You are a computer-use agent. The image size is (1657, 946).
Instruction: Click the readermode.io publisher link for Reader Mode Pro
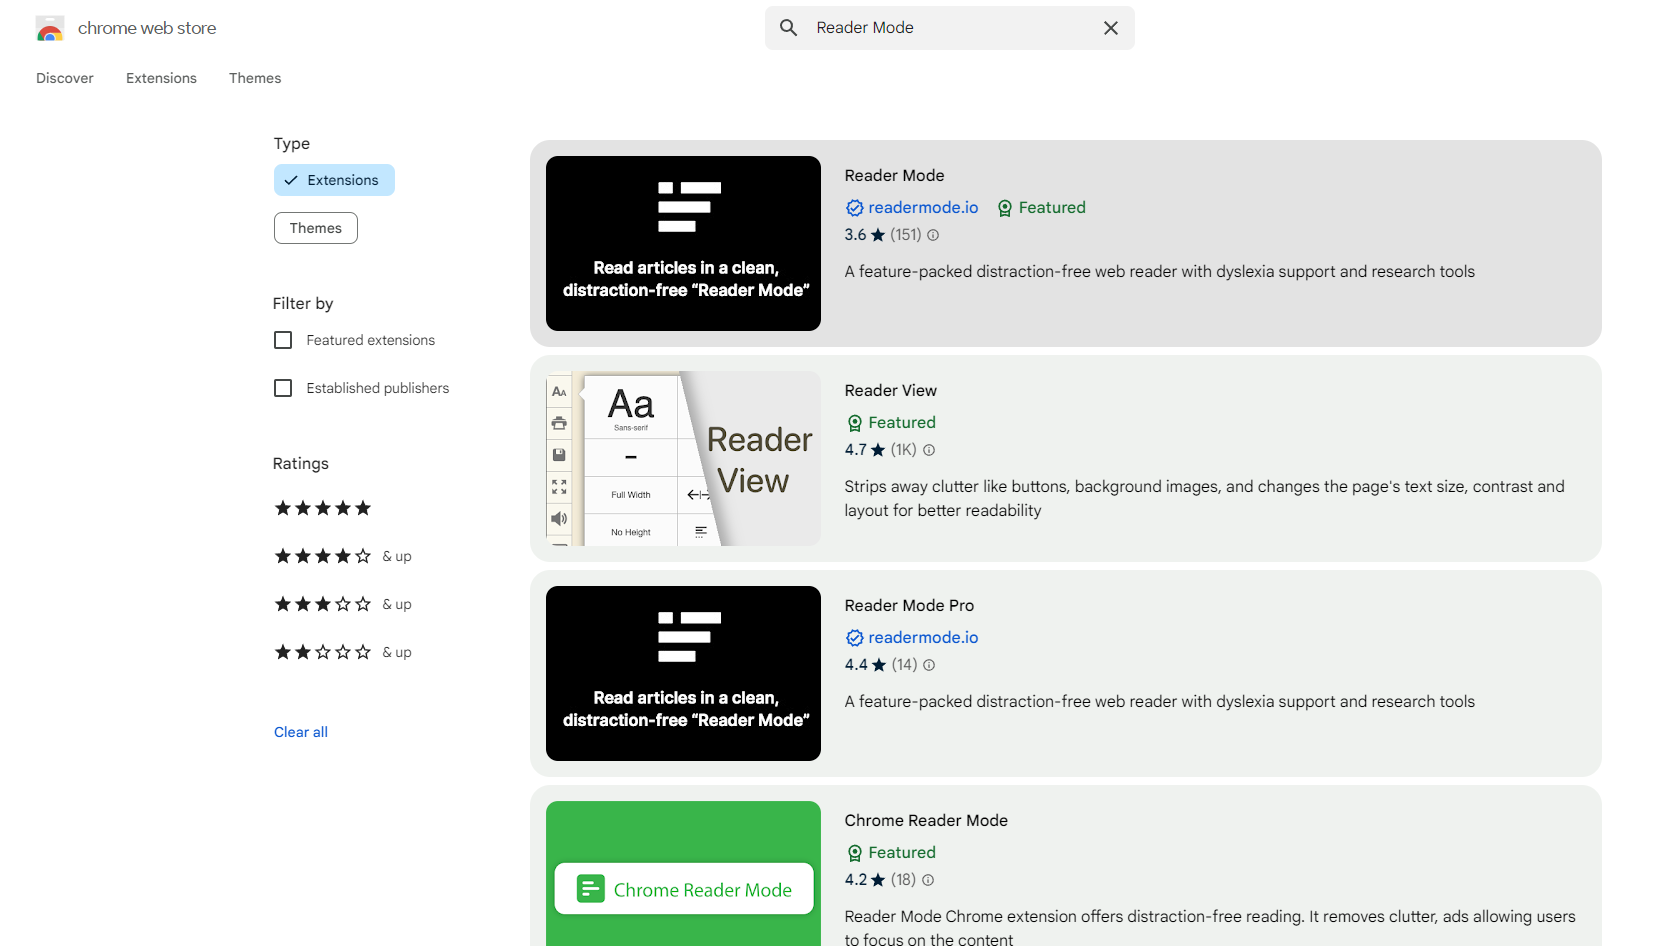[x=923, y=637]
